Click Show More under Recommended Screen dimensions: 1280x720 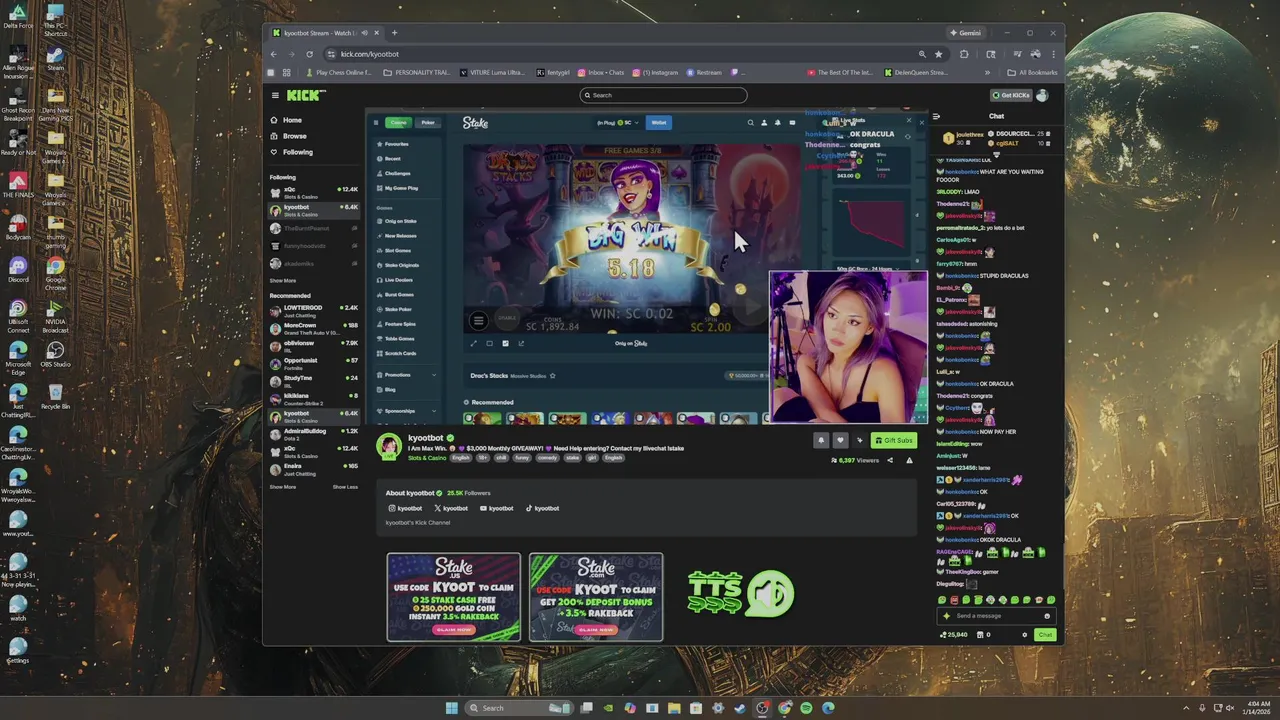(282, 487)
